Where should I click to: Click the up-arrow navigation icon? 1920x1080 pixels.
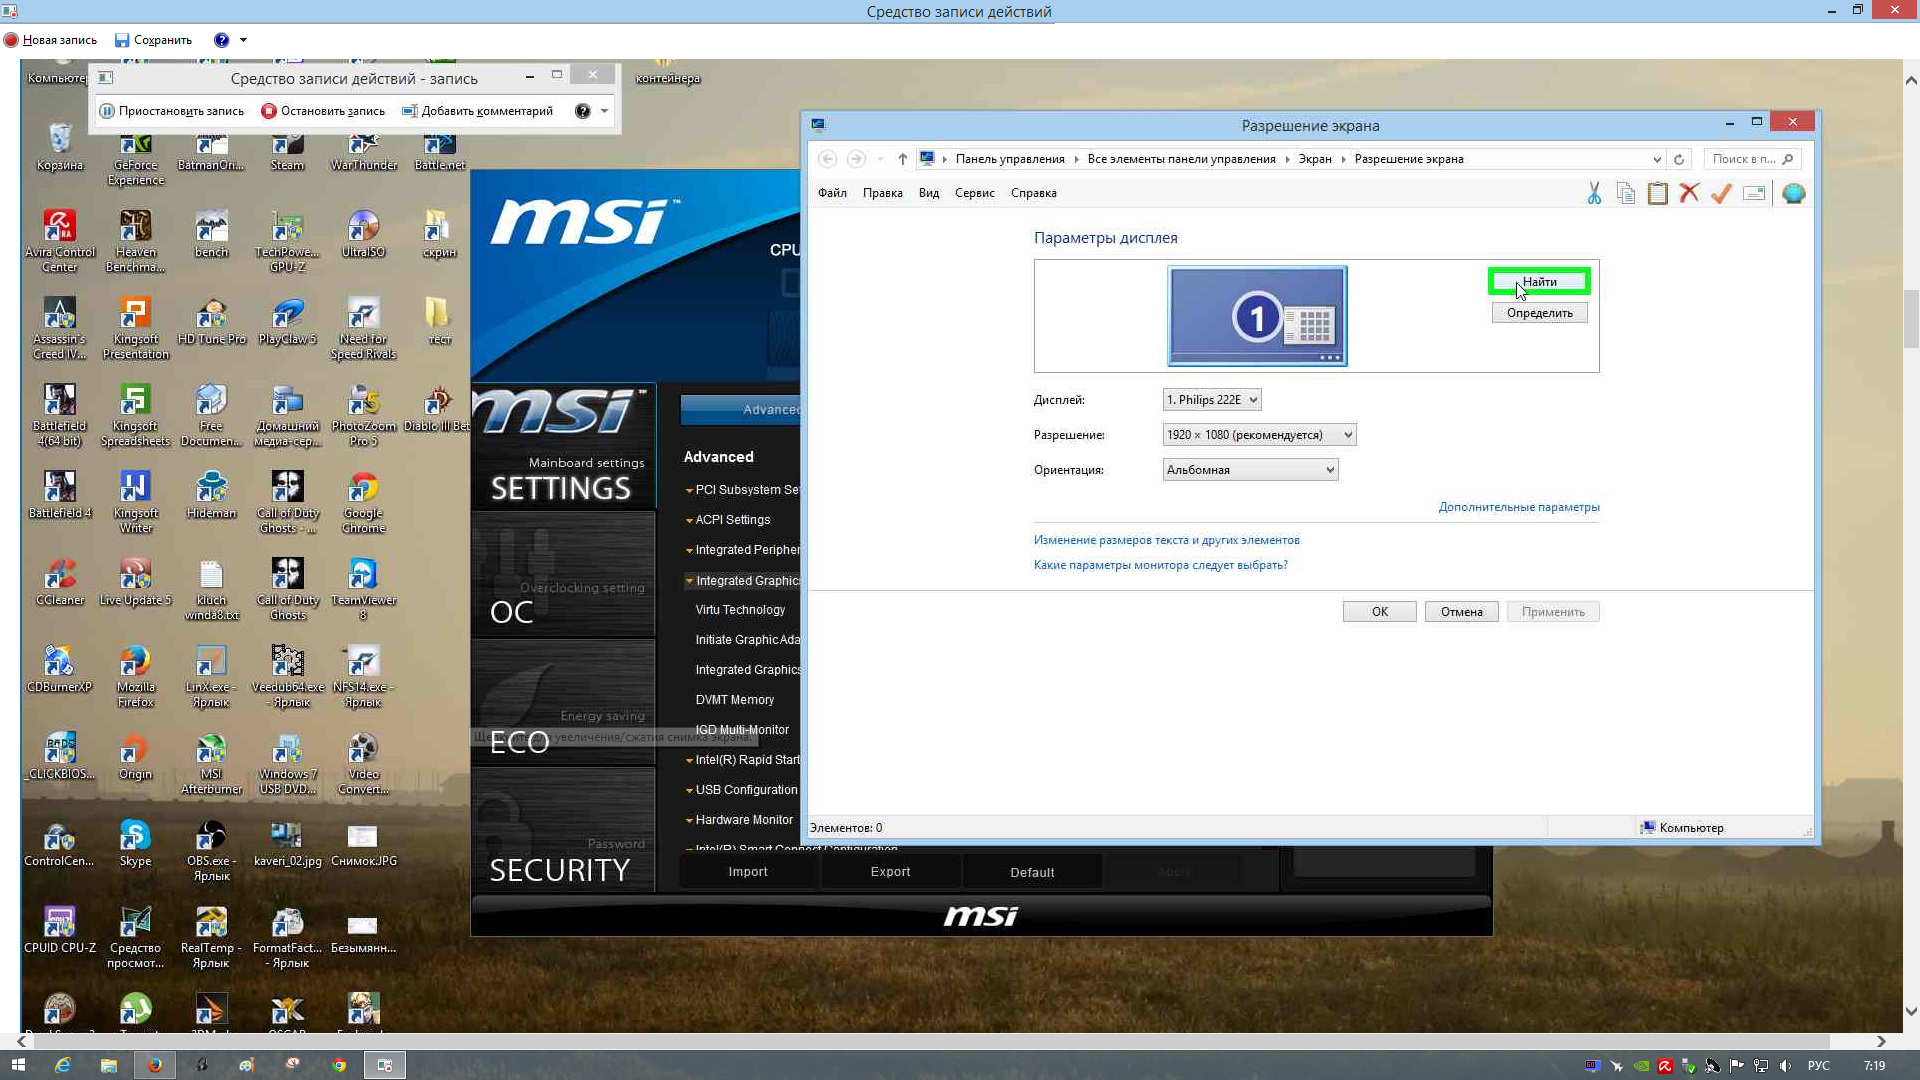tap(902, 159)
